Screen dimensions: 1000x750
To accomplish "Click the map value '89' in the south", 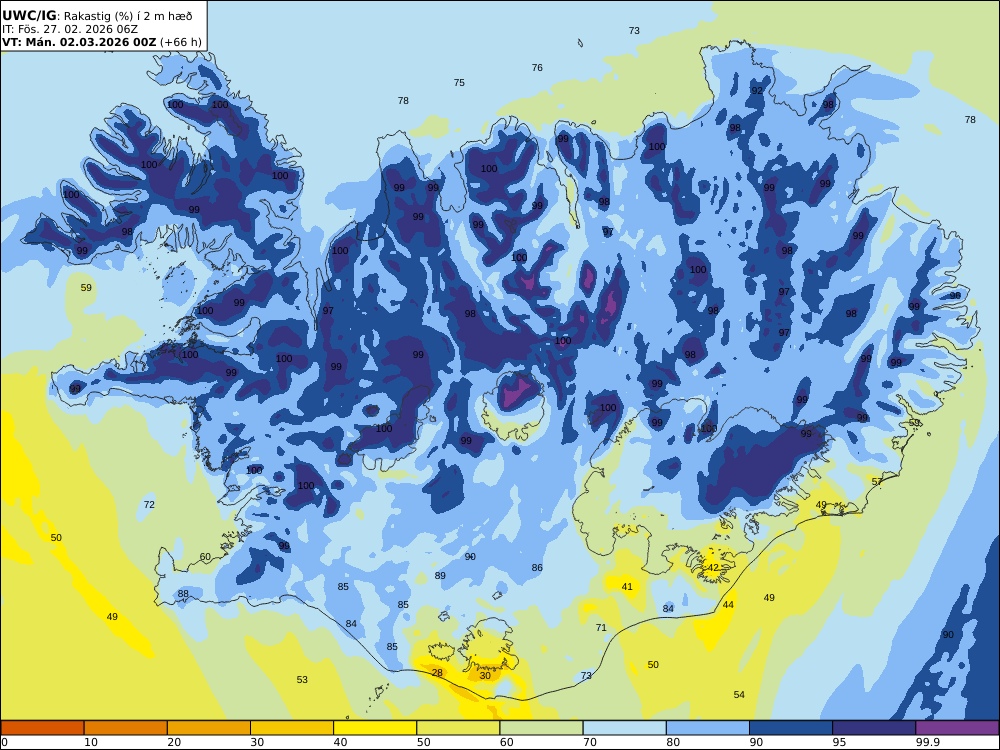I will point(440,575).
